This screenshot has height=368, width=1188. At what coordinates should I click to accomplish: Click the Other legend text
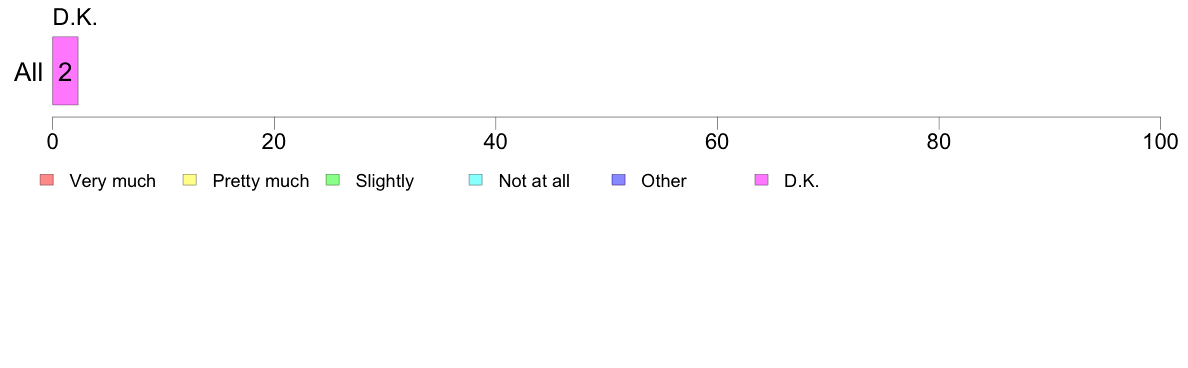[664, 181]
